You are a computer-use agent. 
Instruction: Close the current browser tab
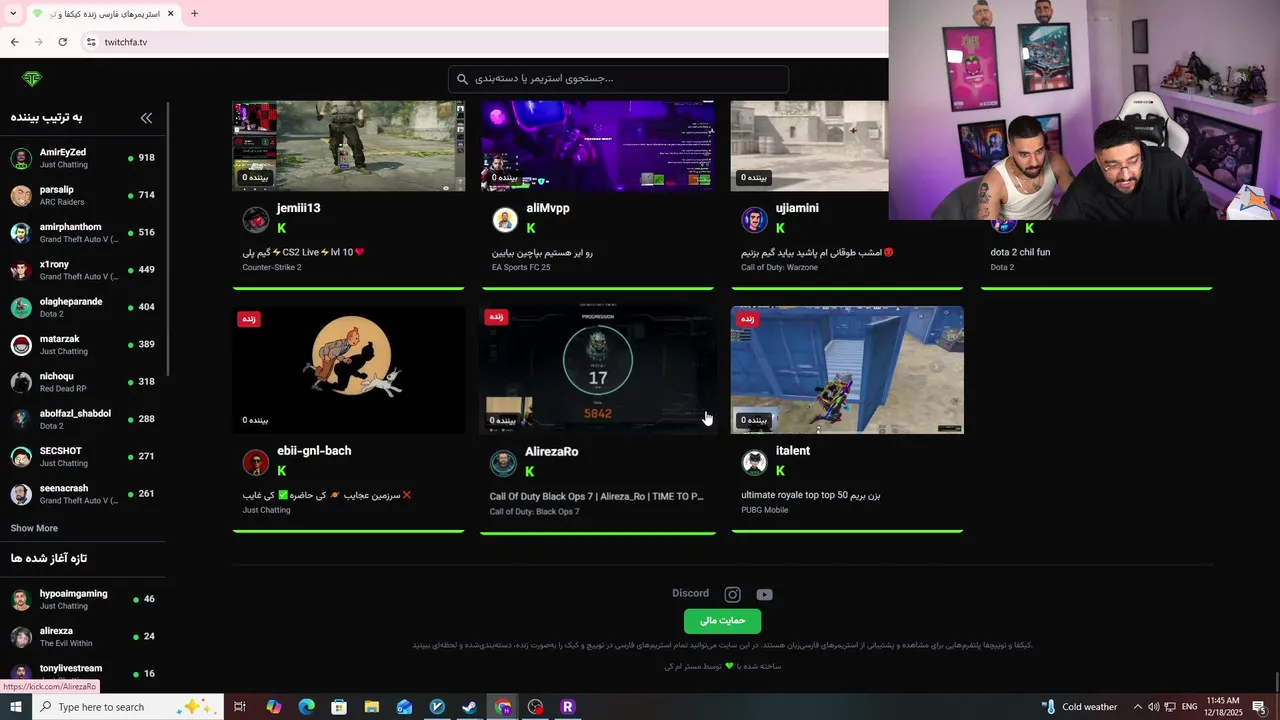[170, 14]
